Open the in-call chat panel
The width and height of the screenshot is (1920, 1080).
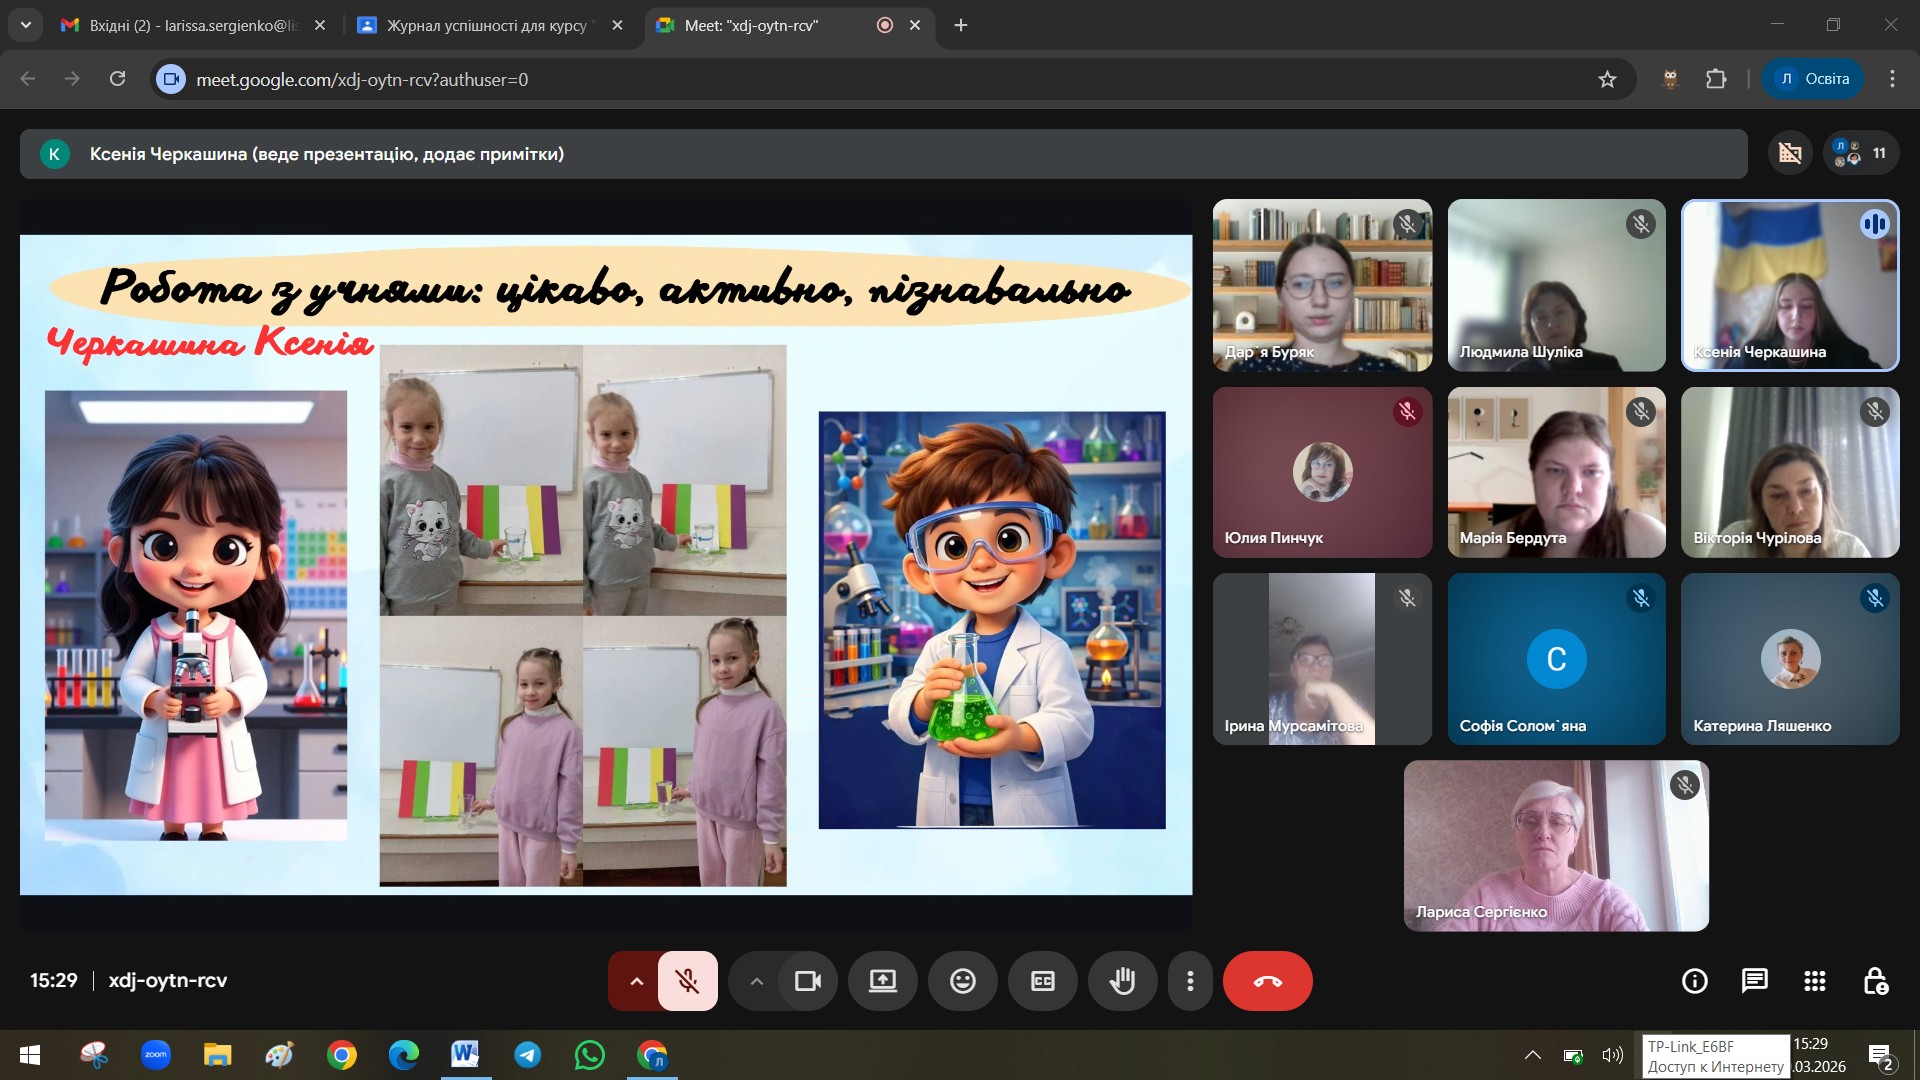(1754, 981)
